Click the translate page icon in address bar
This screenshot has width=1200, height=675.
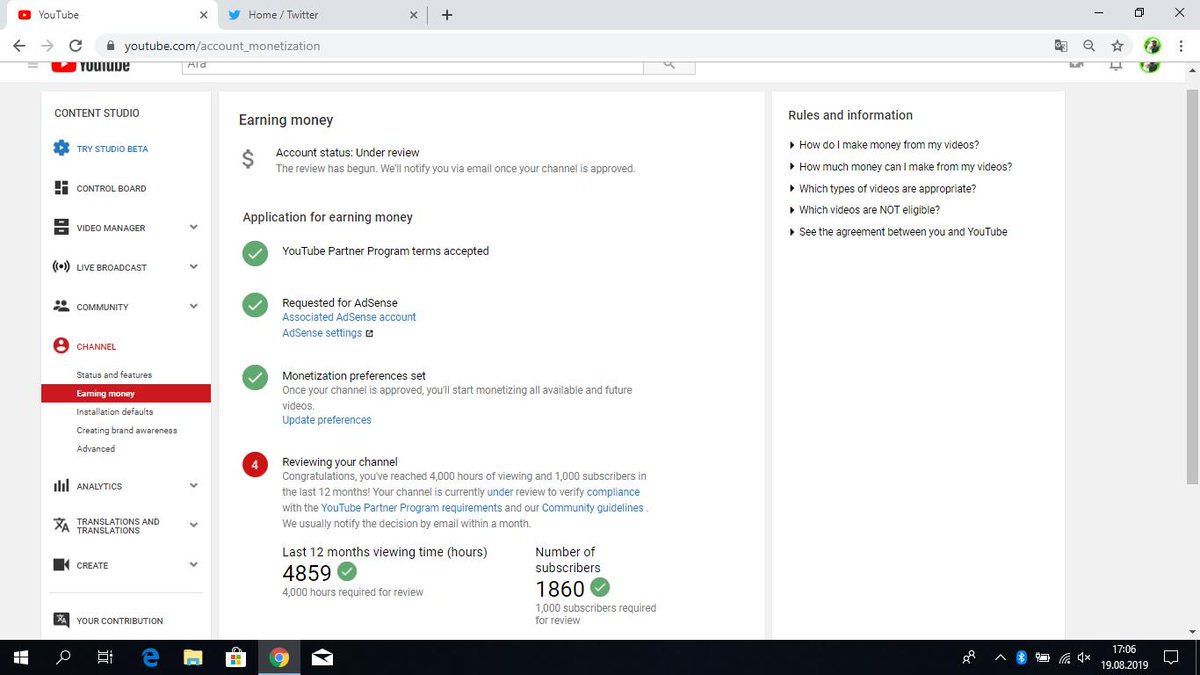[1061, 46]
